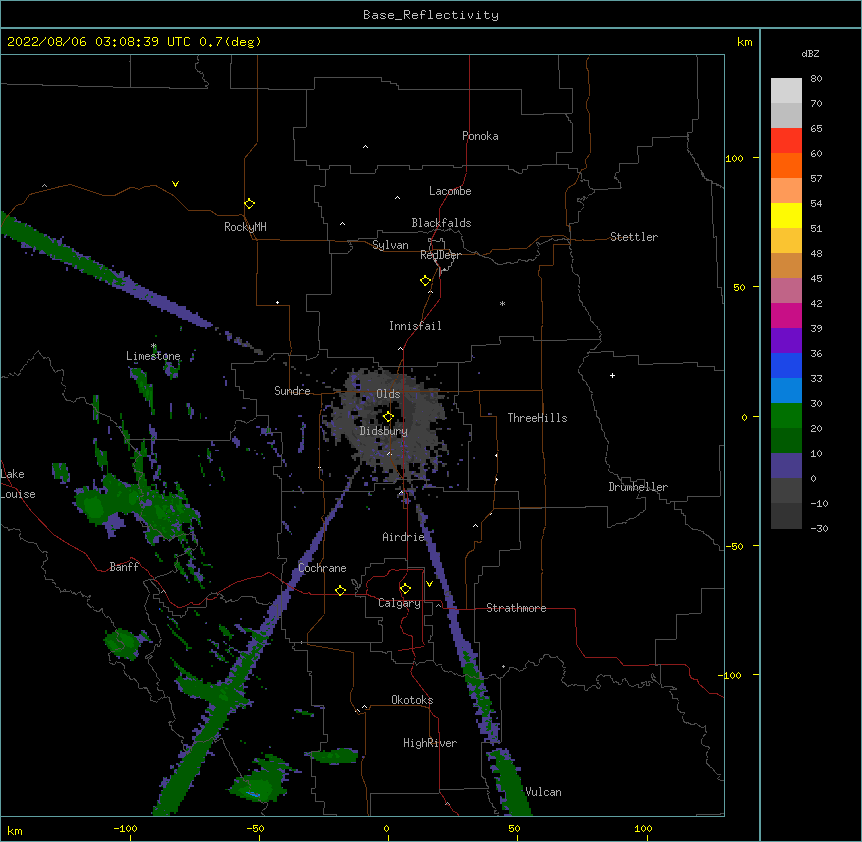
Task: Click the orange 60 dBZ legend band
Action: click(786, 165)
